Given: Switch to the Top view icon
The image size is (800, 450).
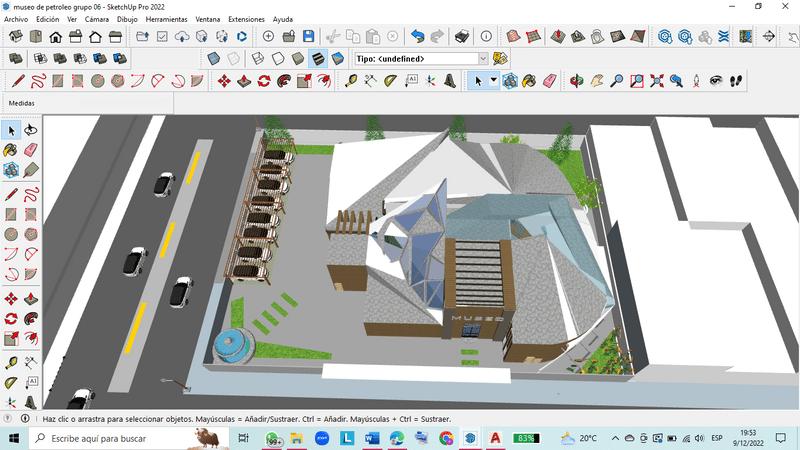Looking at the screenshot, I should tap(35, 36).
